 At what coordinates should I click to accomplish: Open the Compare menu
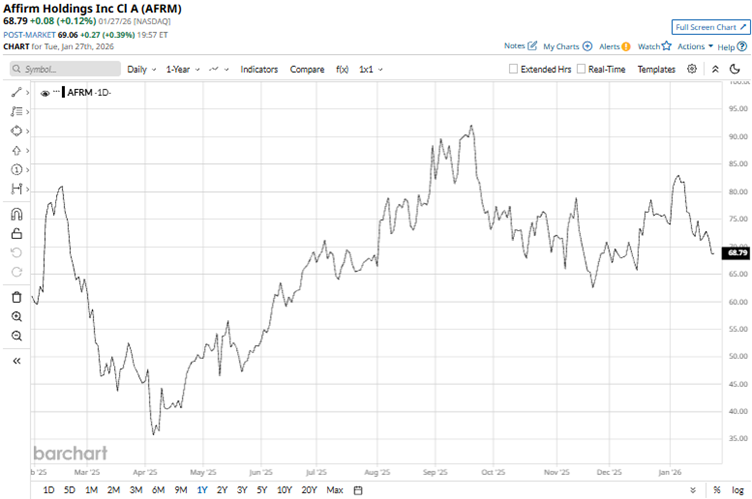[307, 70]
